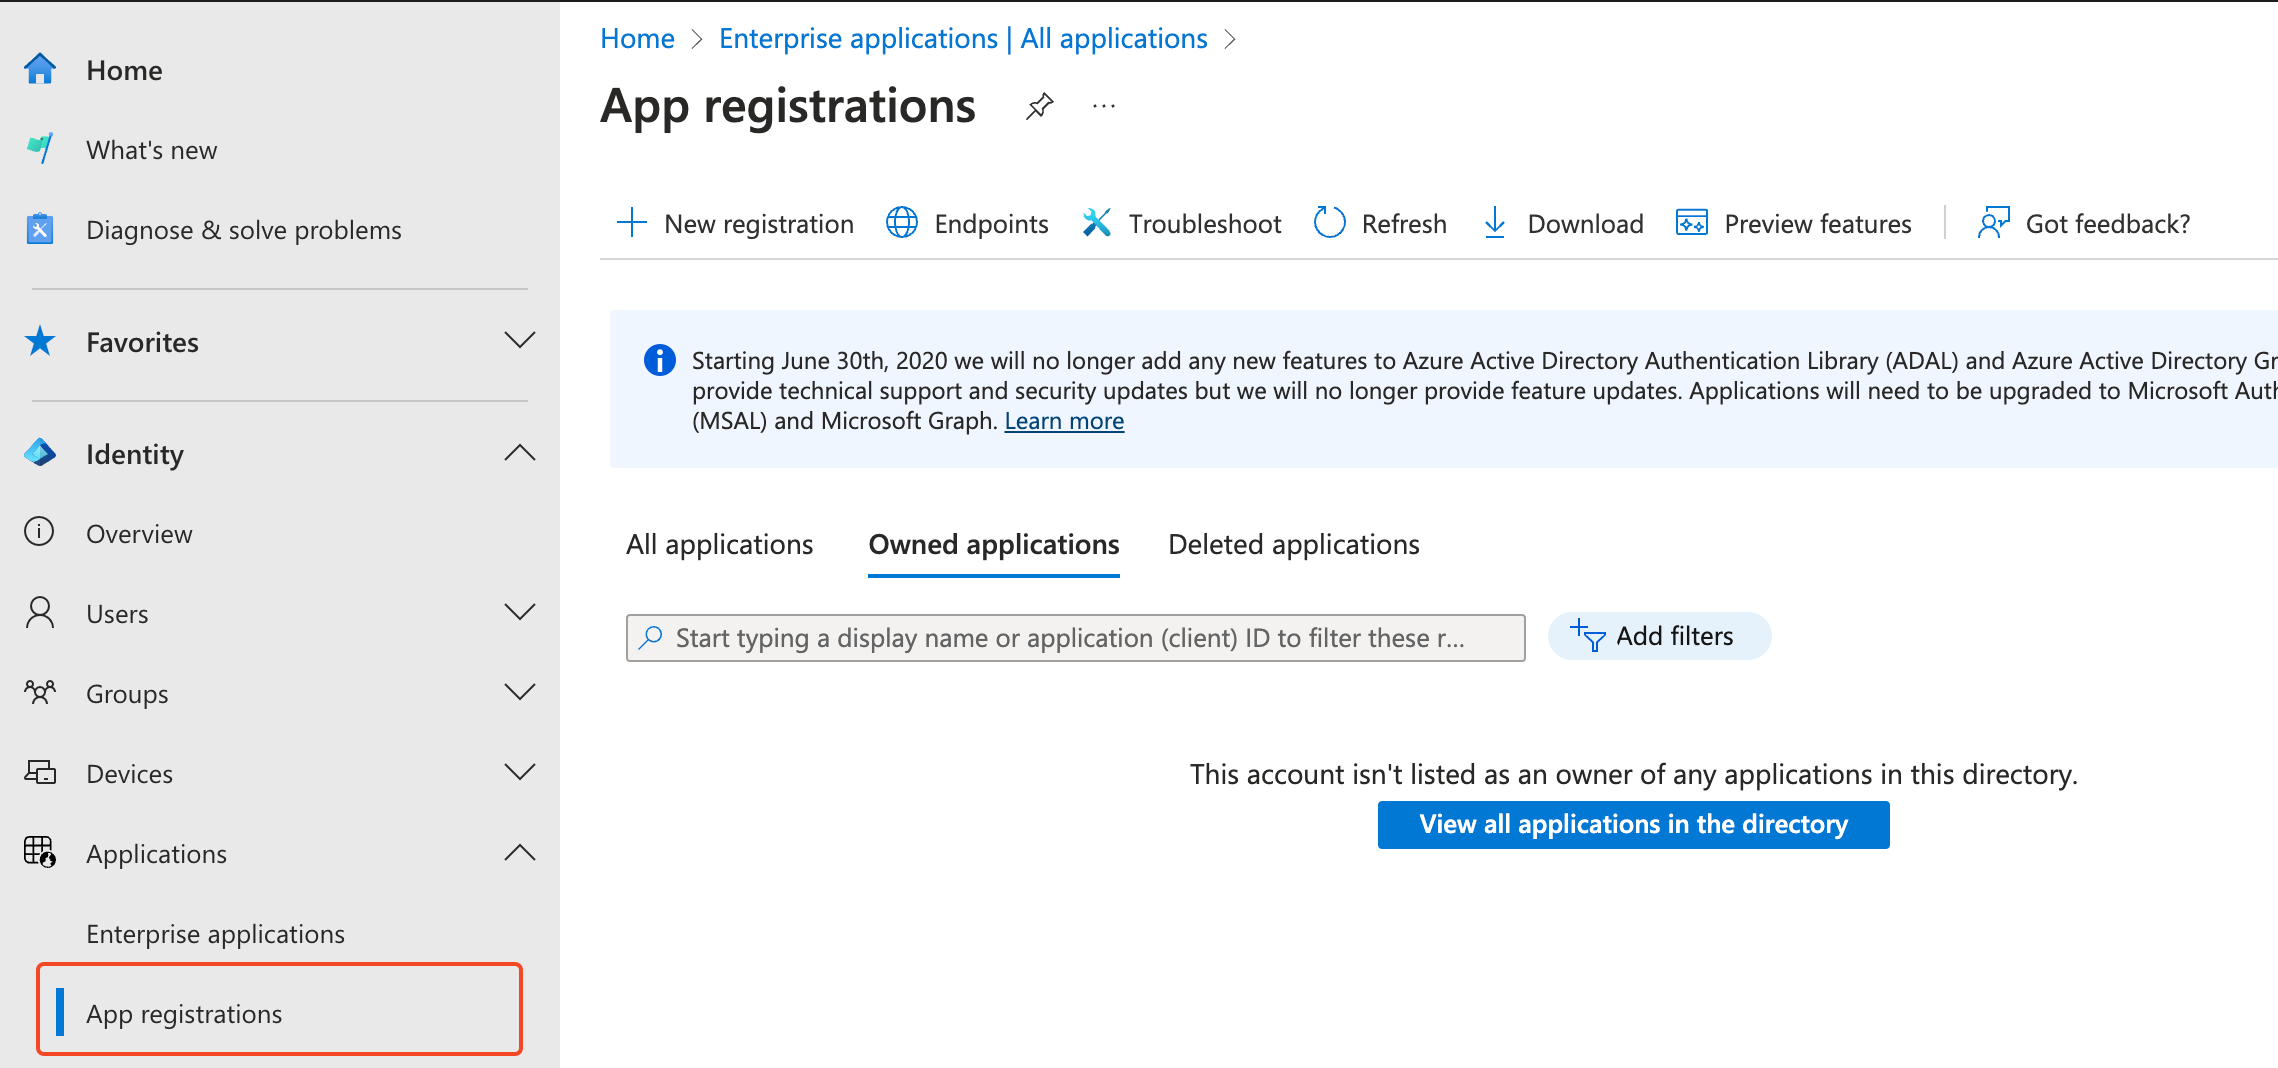Switch to Deleted applications tab
The height and width of the screenshot is (1068, 2278).
[x=1293, y=544]
